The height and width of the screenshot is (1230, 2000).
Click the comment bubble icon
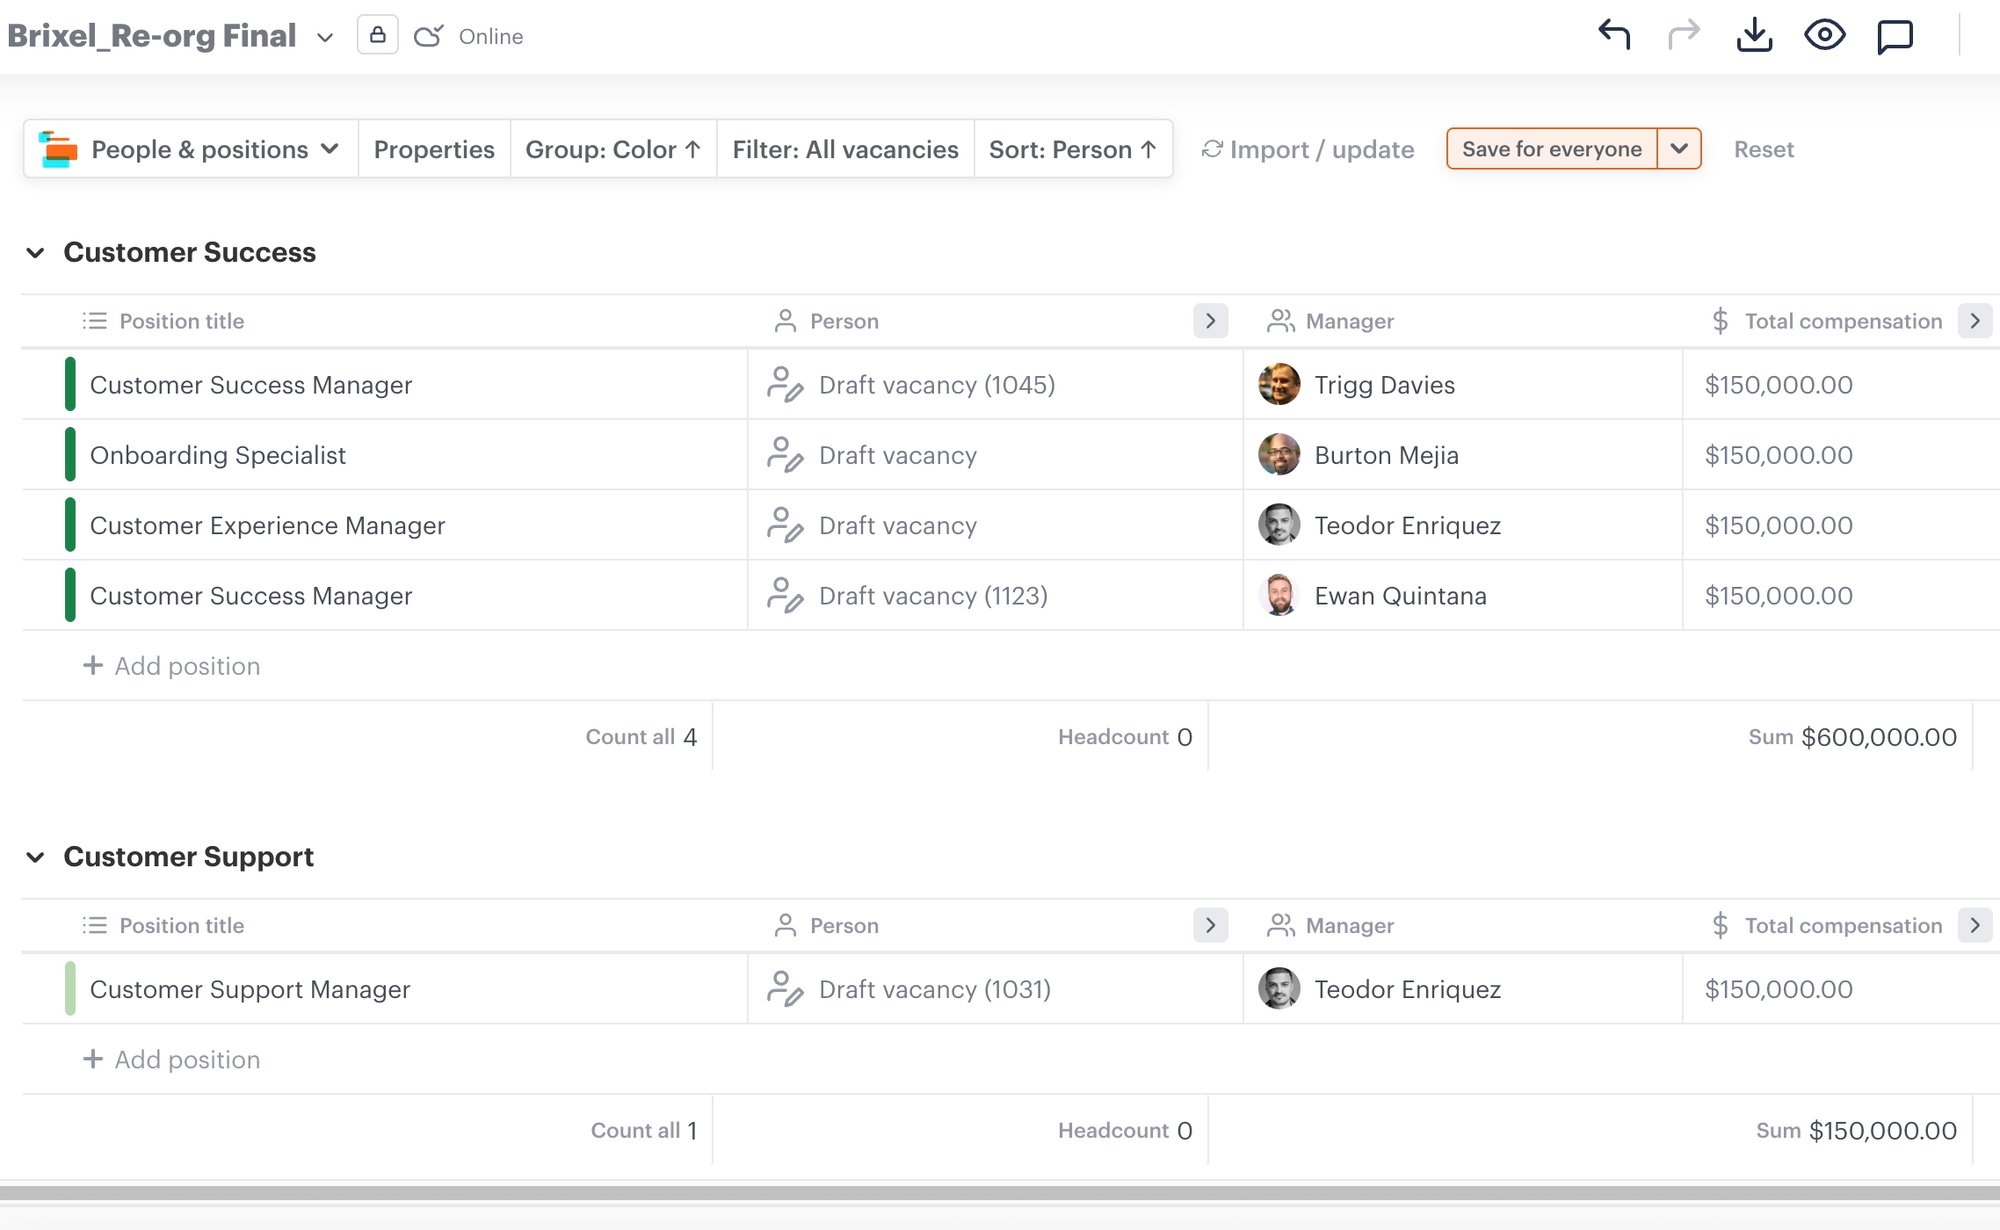[x=1895, y=34]
